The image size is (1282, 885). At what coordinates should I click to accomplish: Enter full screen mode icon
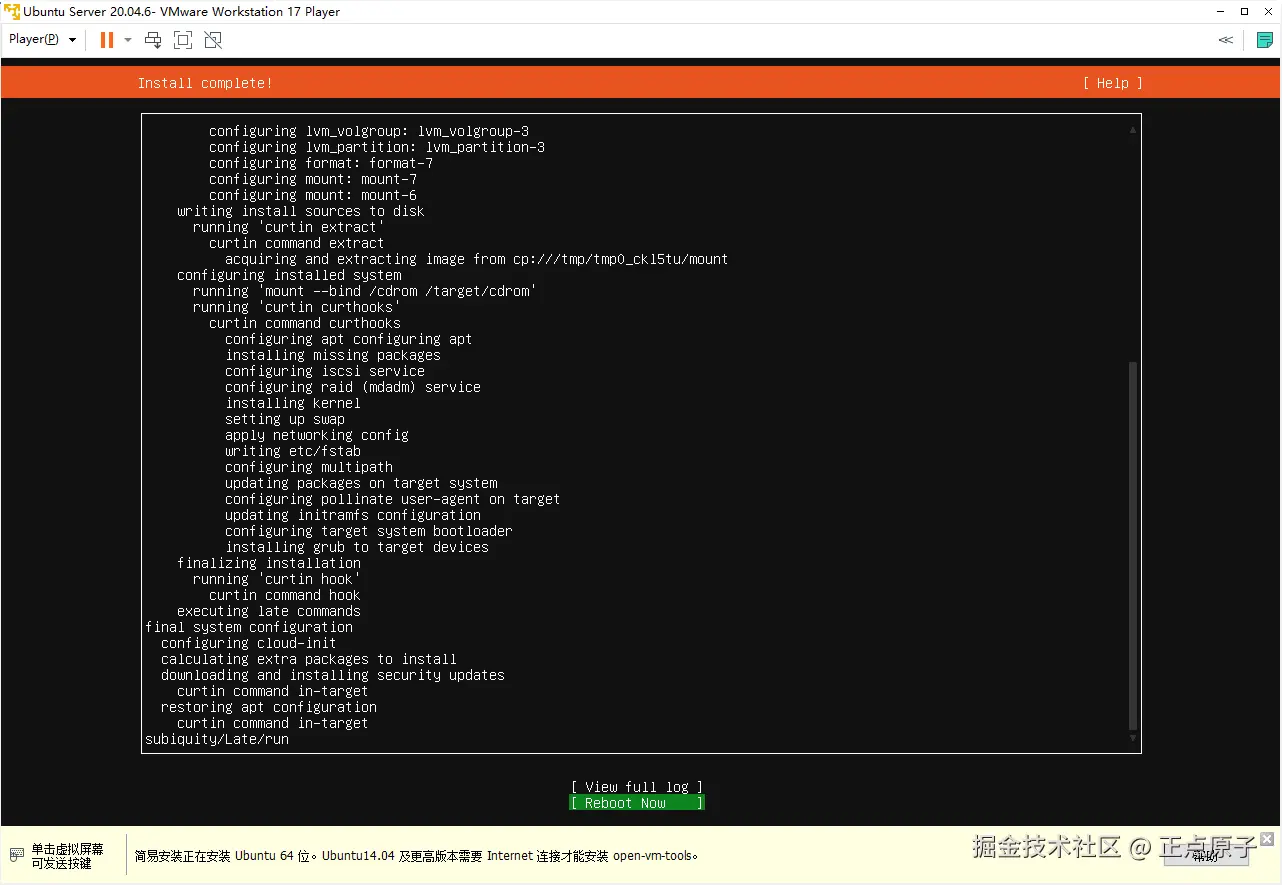[183, 40]
